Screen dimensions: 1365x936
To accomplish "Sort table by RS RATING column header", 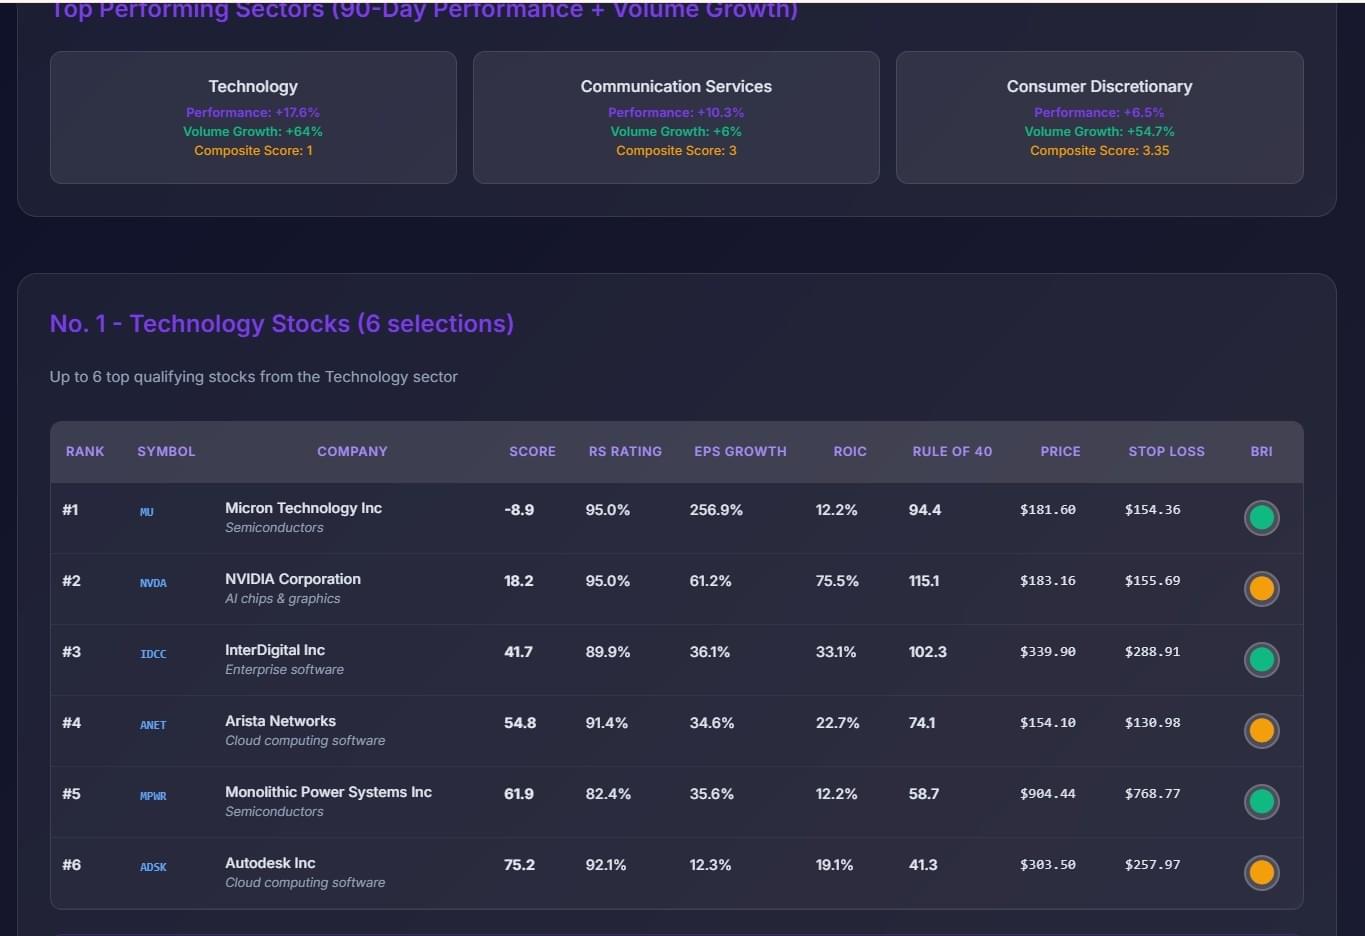I will pyautogui.click(x=625, y=452).
